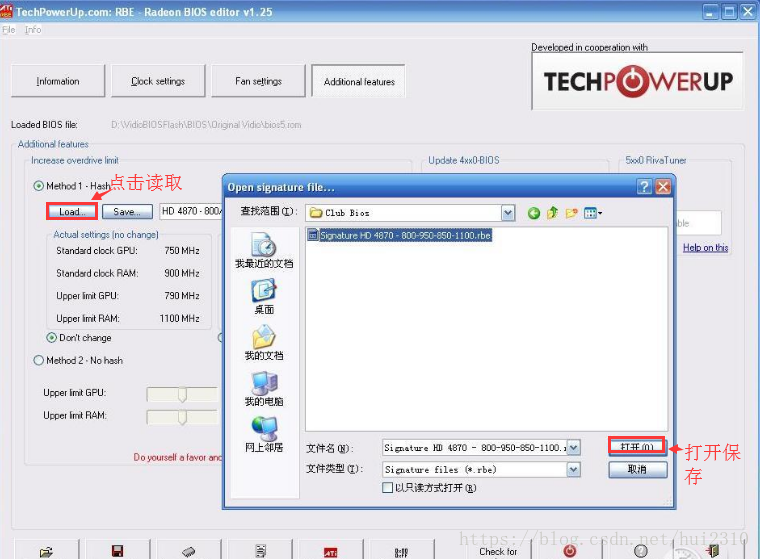Click the 1100 MHz Upper limit RAM value
Image resolution: width=760 pixels, height=559 pixels.
point(179,319)
